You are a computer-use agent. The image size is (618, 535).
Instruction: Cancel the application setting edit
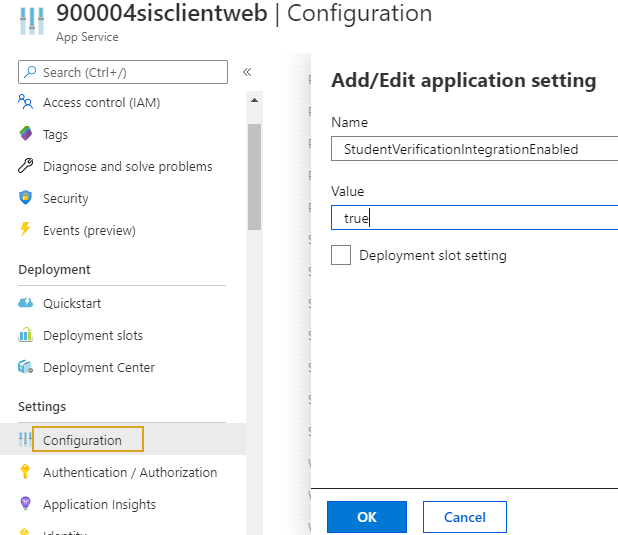(x=465, y=517)
